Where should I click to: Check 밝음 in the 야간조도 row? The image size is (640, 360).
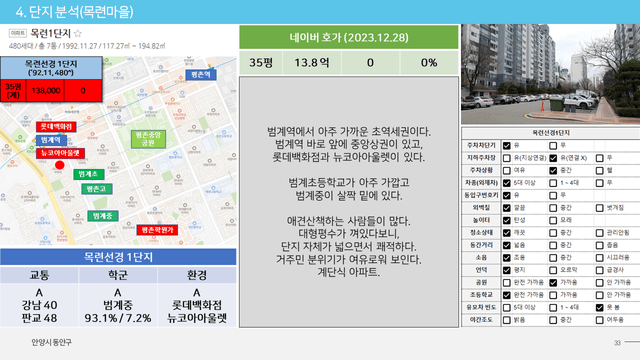tap(507, 320)
